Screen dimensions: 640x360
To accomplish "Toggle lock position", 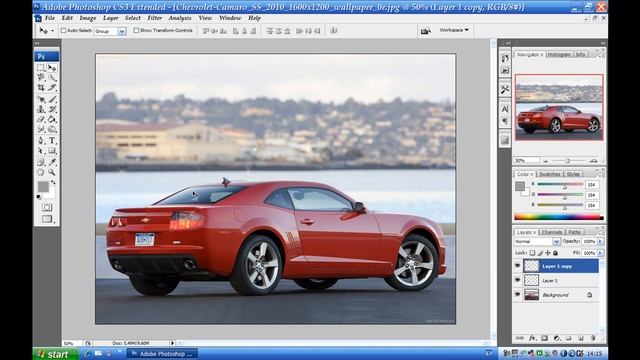I will (x=548, y=253).
